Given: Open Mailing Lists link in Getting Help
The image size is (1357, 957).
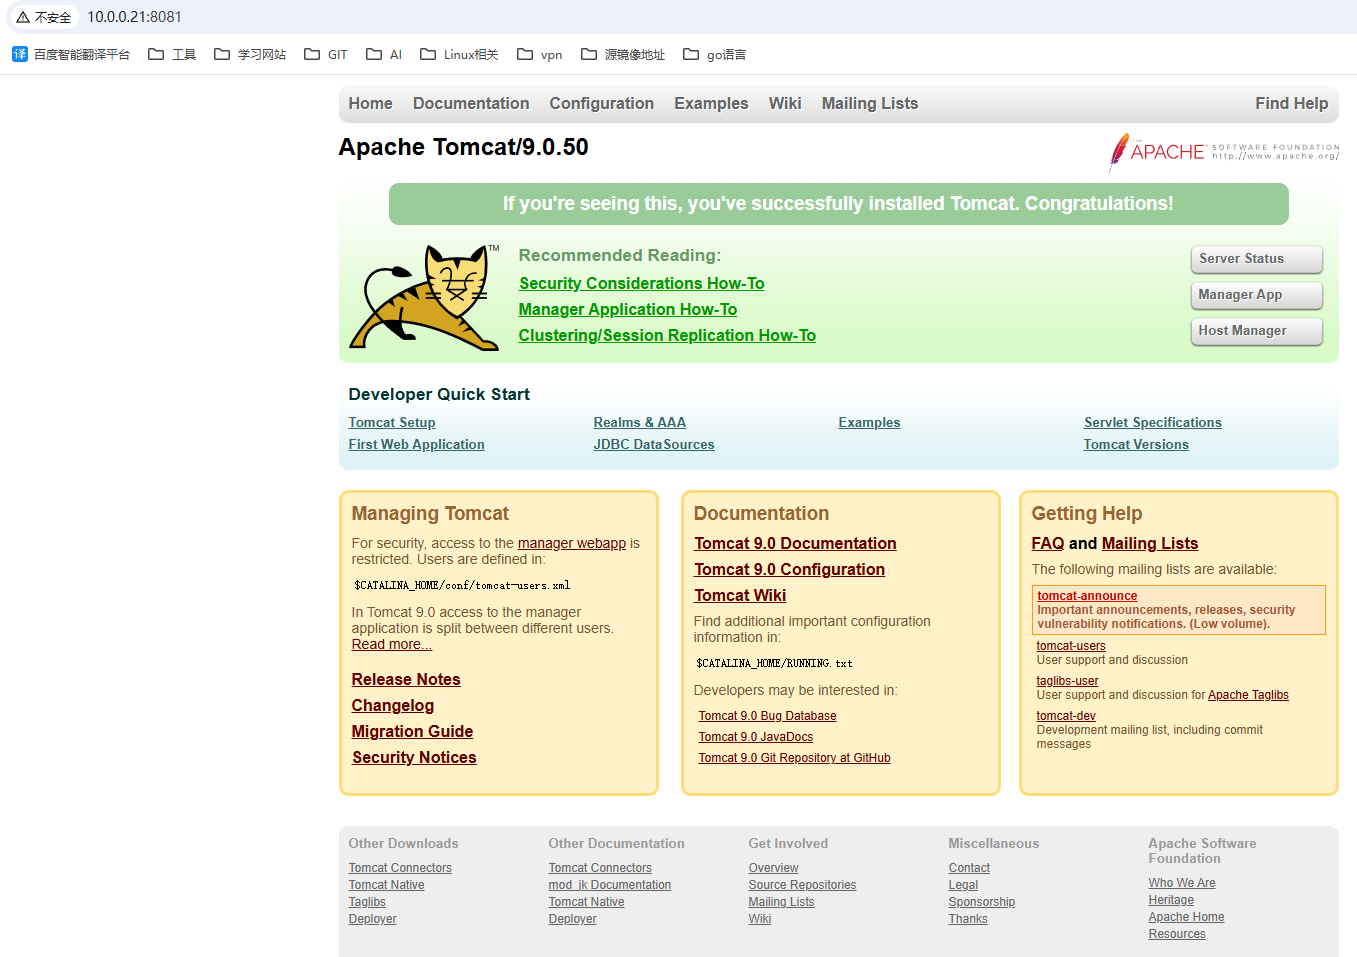Looking at the screenshot, I should point(1149,544).
